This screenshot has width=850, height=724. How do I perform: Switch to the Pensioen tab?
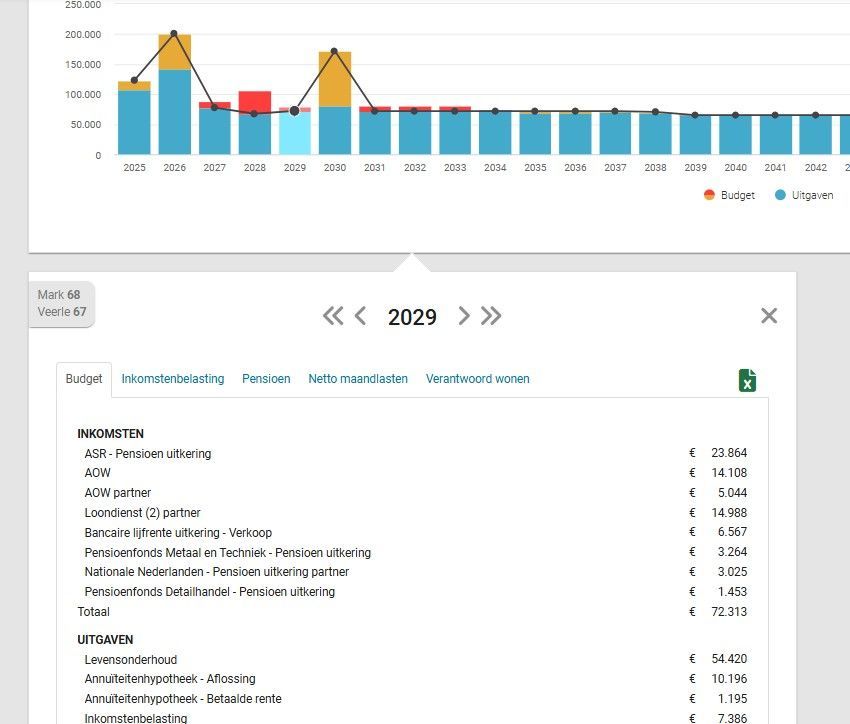(x=266, y=379)
